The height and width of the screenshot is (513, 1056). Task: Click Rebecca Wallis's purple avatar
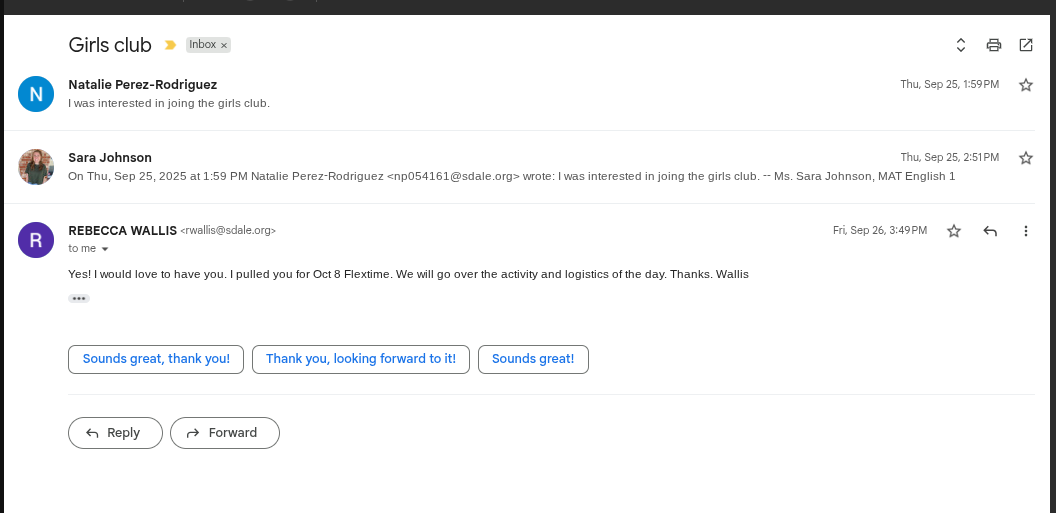[36, 240]
